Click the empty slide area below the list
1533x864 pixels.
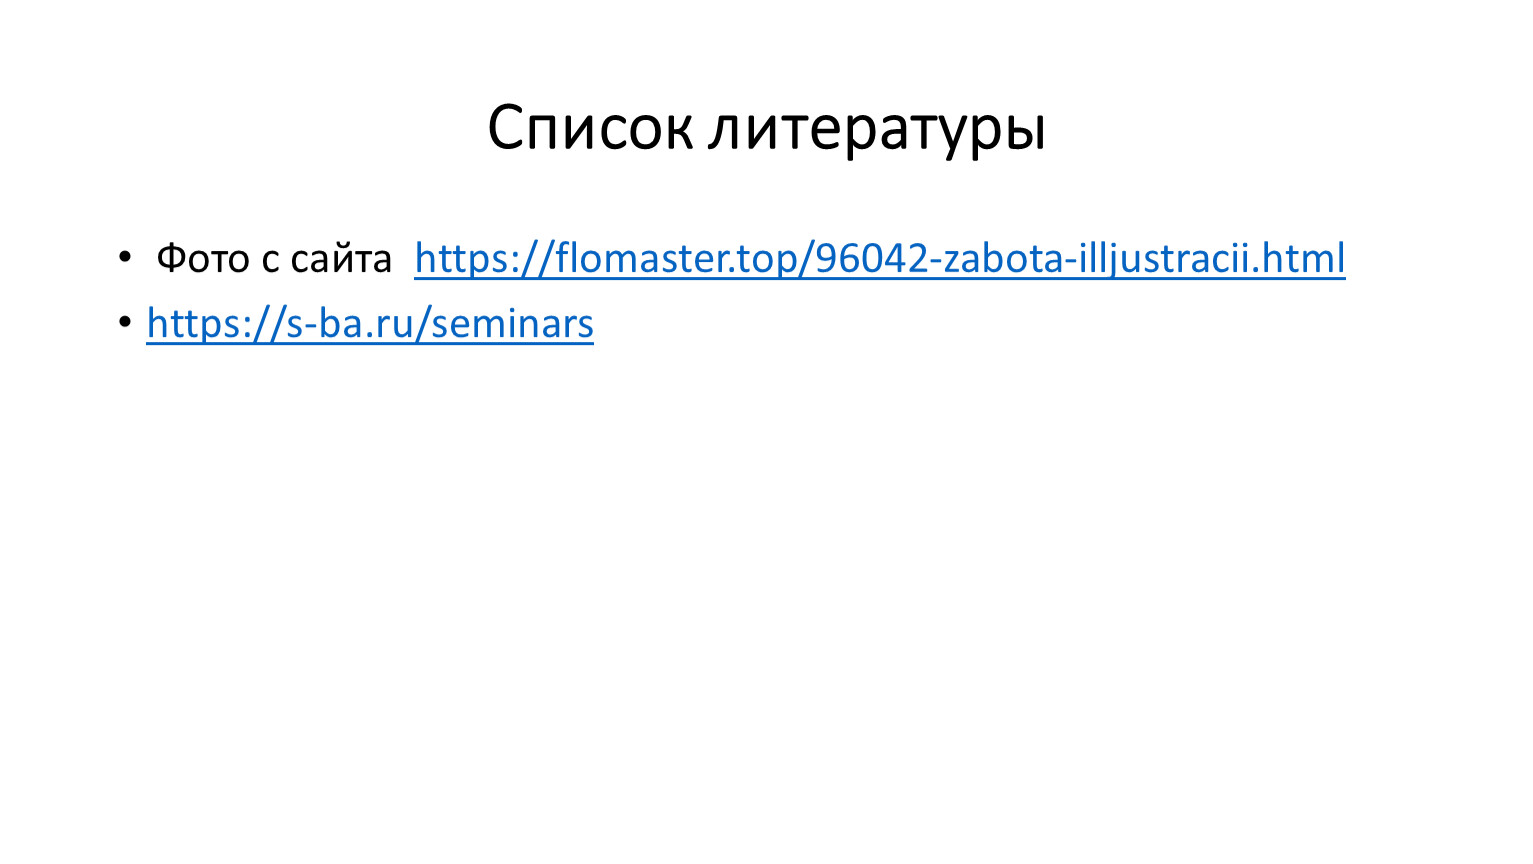[766, 600]
